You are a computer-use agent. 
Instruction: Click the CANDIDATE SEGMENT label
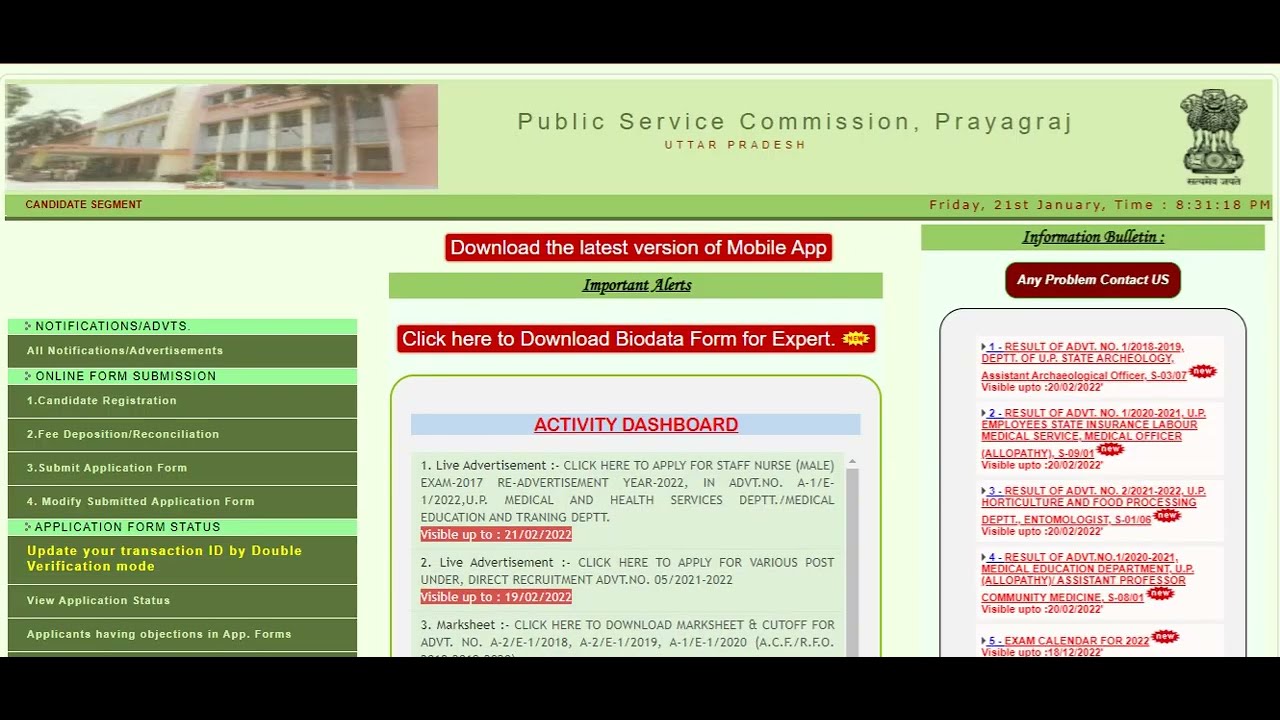tap(84, 205)
